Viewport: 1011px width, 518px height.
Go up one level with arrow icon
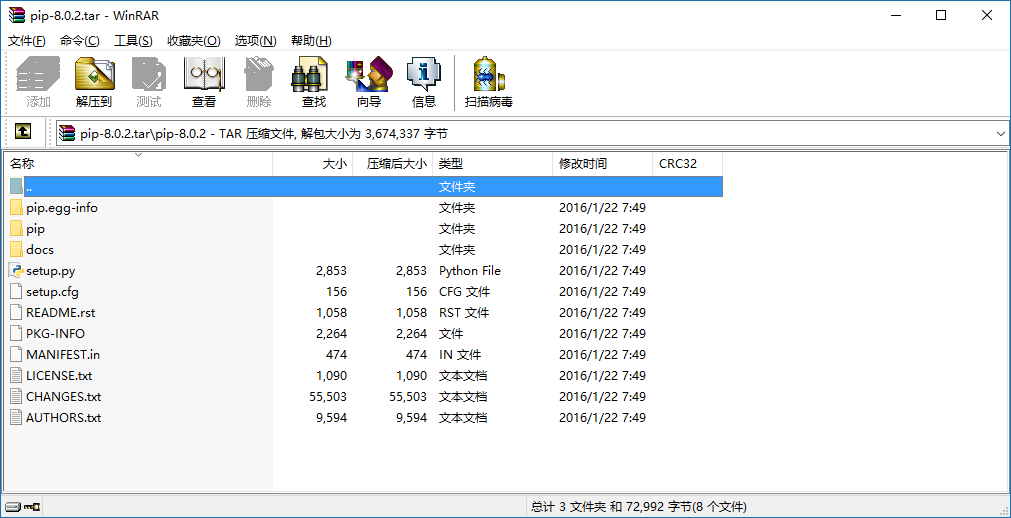click(23, 132)
